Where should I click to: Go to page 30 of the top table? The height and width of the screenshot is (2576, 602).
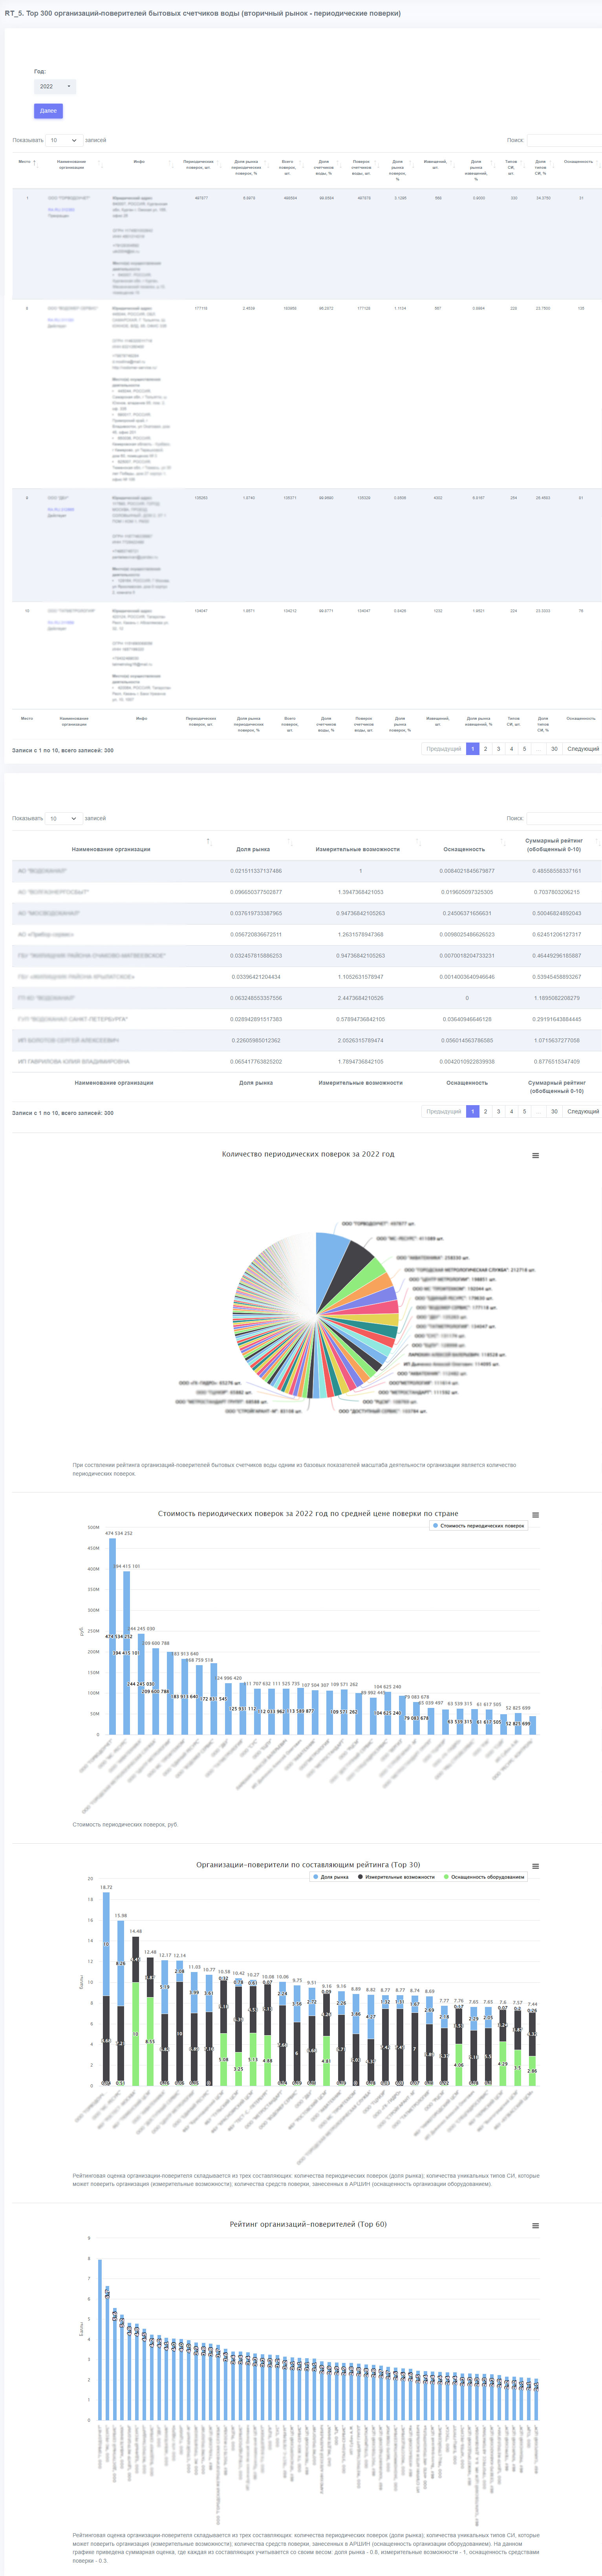coord(554,749)
